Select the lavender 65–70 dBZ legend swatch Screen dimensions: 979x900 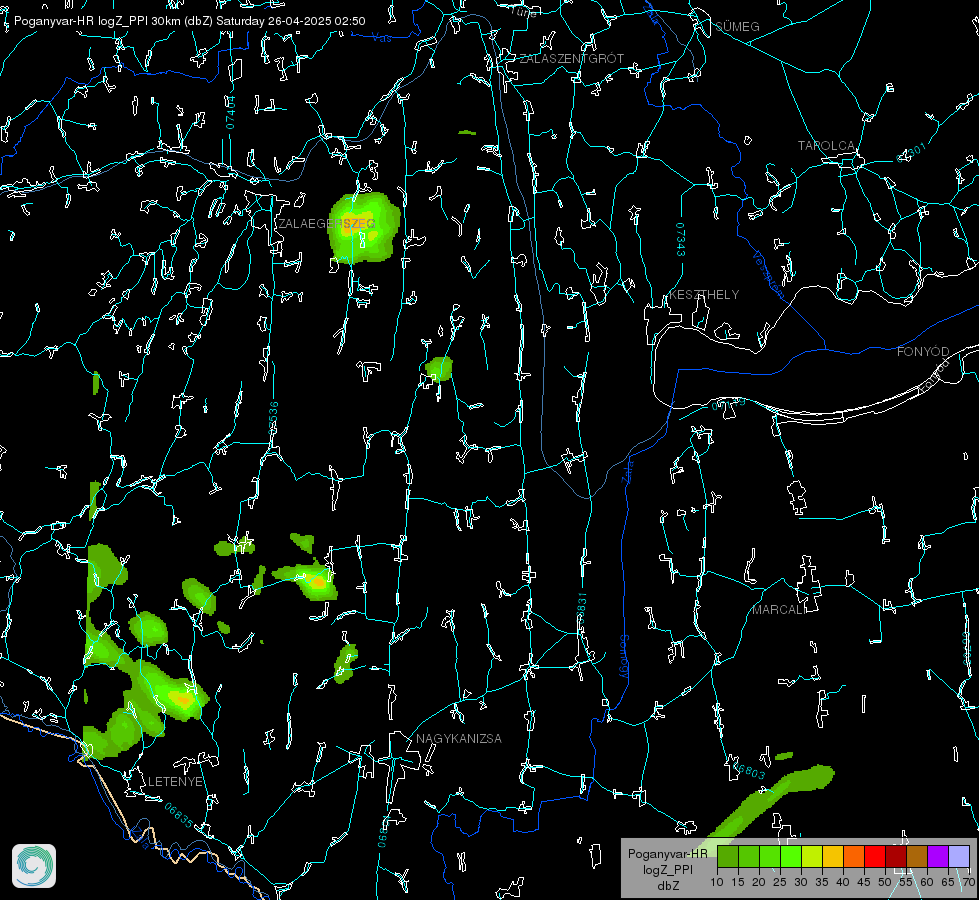958,856
